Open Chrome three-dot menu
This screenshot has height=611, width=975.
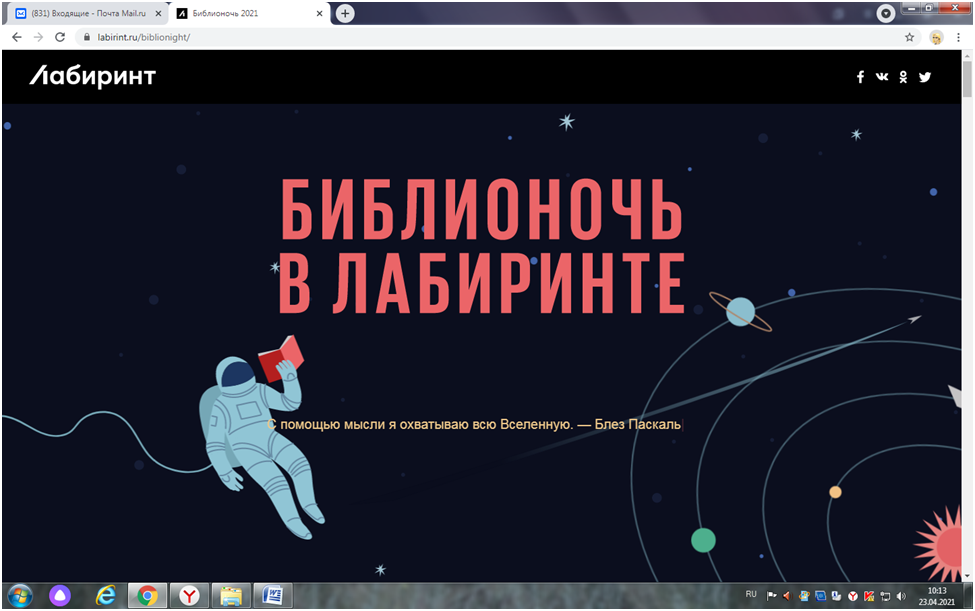click(x=958, y=37)
